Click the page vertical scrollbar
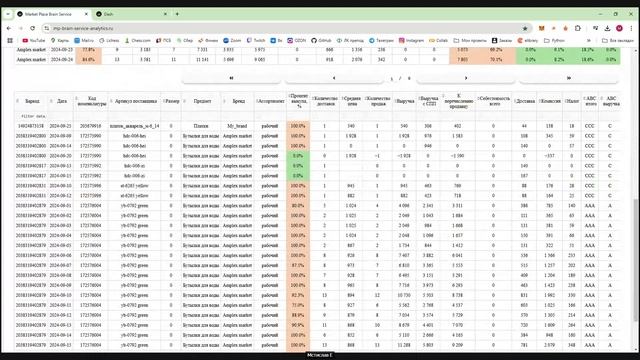 (636, 261)
